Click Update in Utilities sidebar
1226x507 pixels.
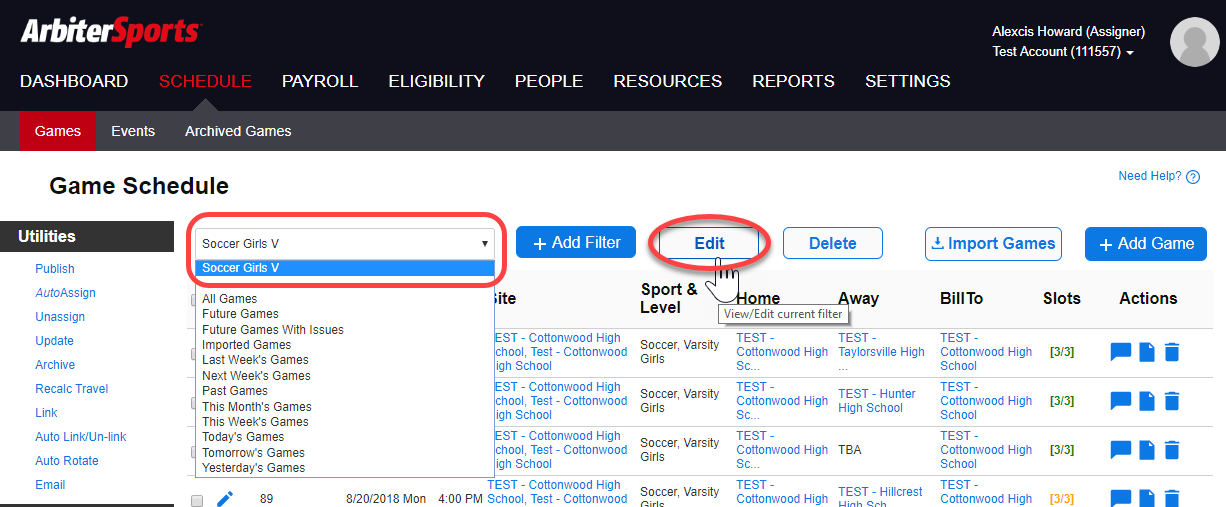tap(55, 341)
